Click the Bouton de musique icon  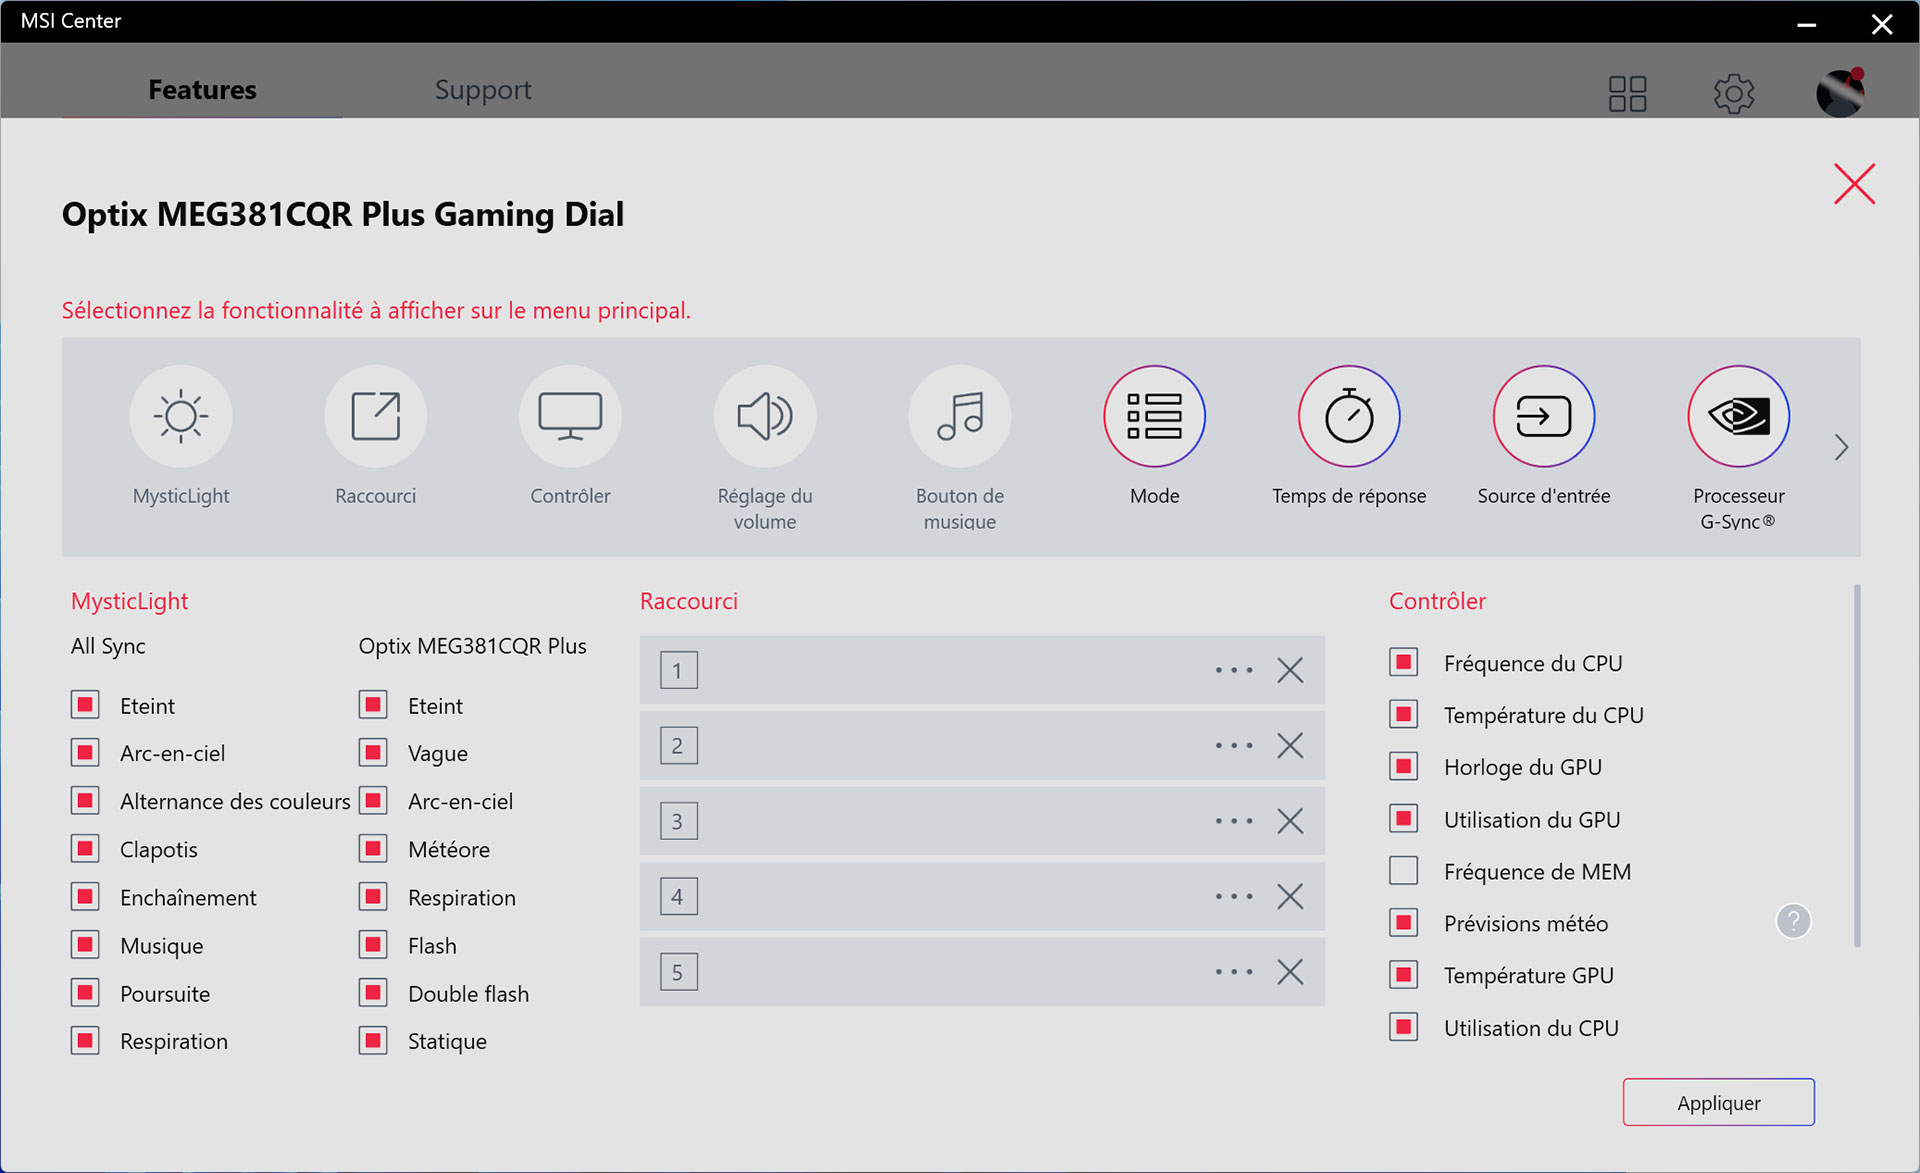point(958,416)
